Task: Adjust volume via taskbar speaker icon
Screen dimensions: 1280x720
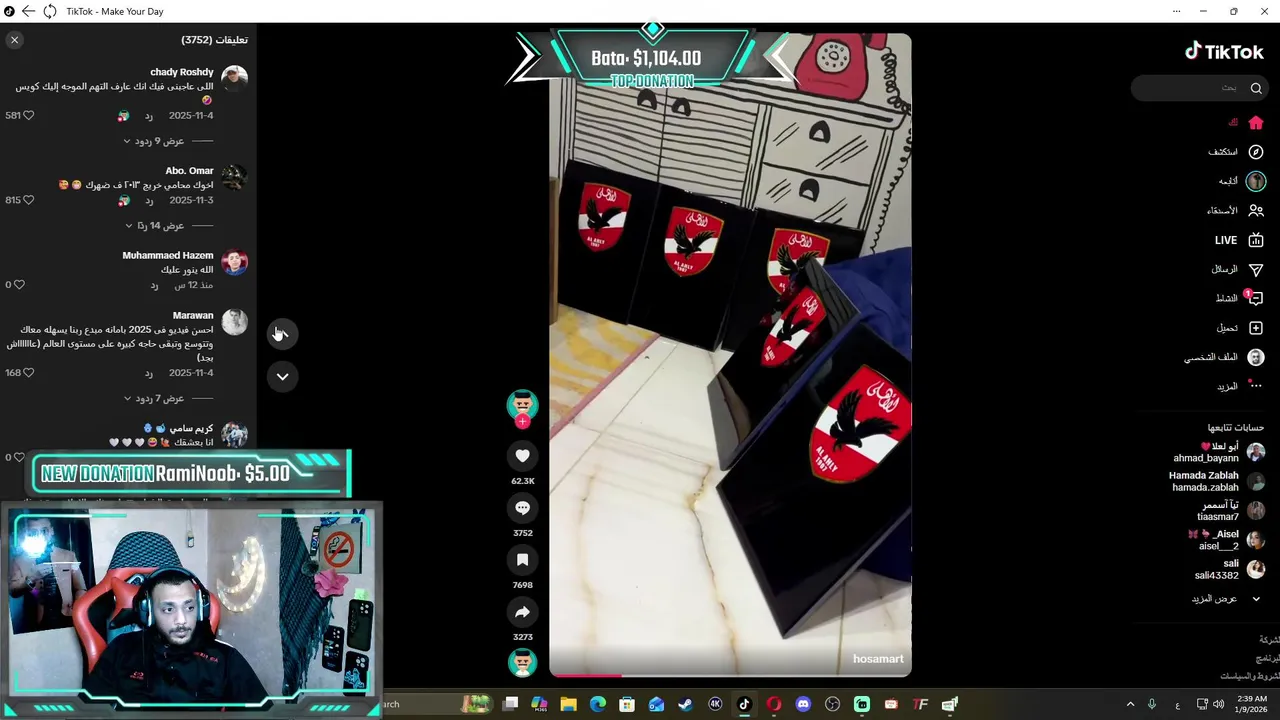Action: (1218, 704)
